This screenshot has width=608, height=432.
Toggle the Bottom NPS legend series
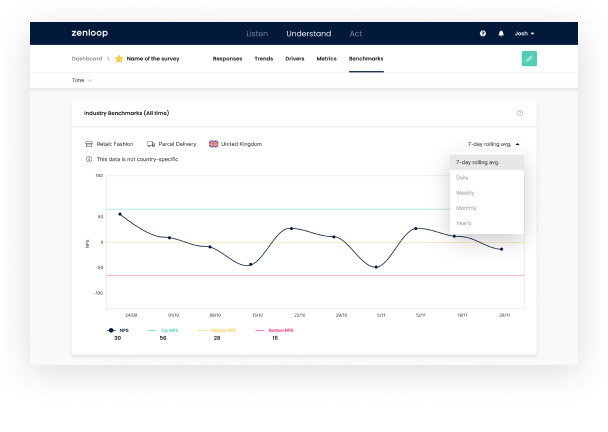[x=274, y=330]
